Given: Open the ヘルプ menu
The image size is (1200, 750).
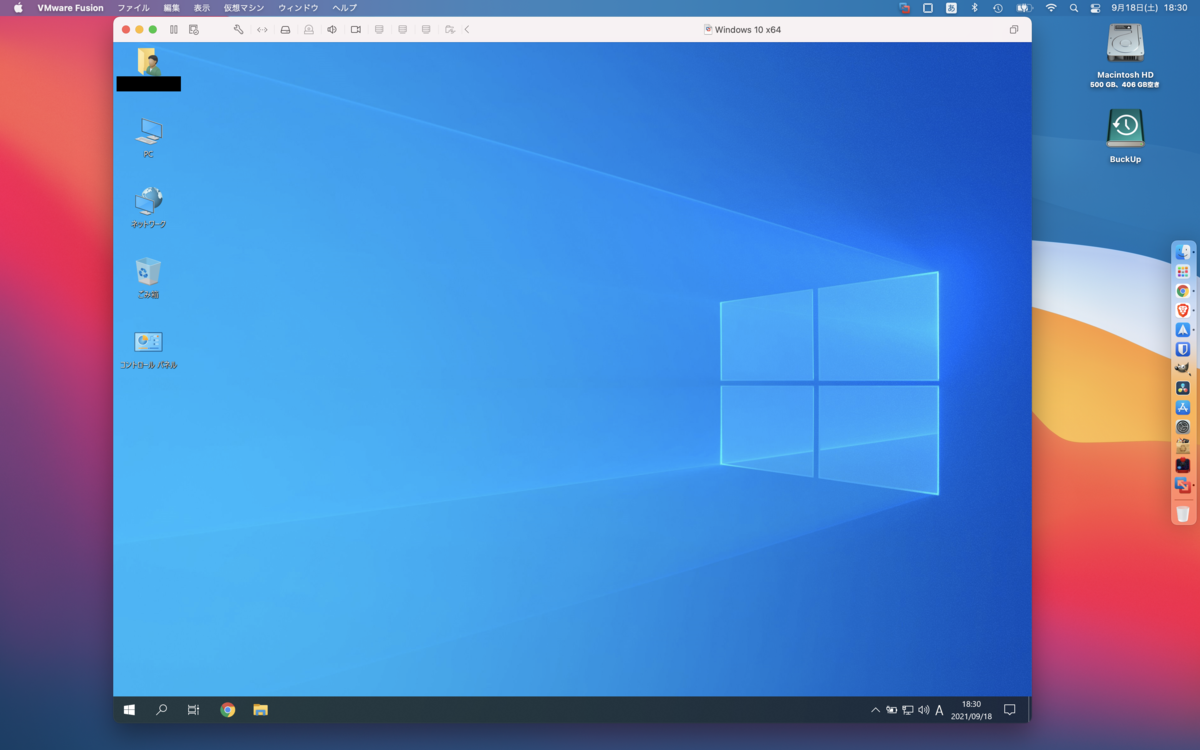Looking at the screenshot, I should tap(344, 7).
